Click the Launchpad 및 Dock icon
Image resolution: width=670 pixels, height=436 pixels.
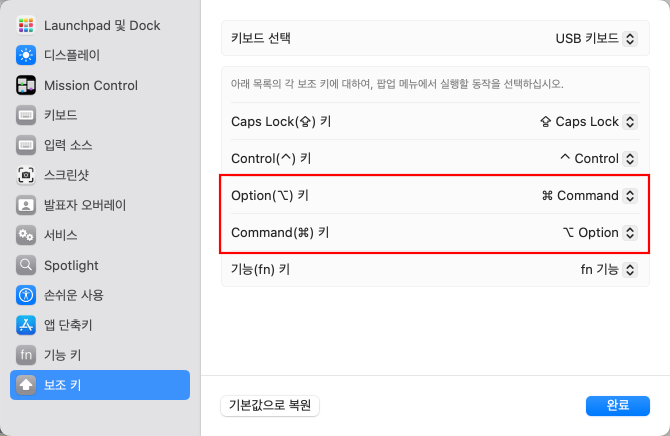click(26, 25)
